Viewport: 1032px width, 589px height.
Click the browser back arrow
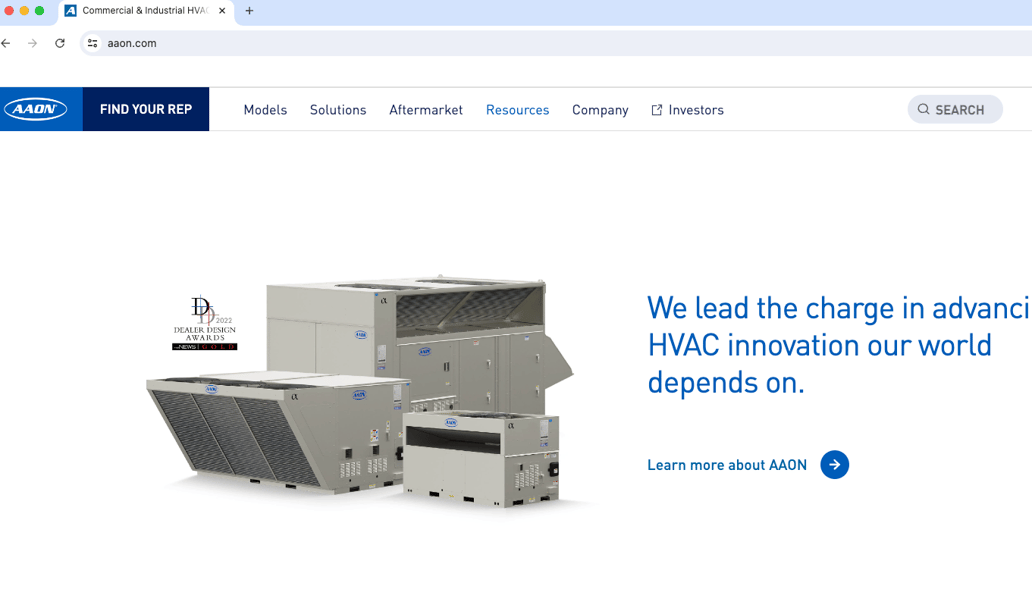tap(9, 43)
